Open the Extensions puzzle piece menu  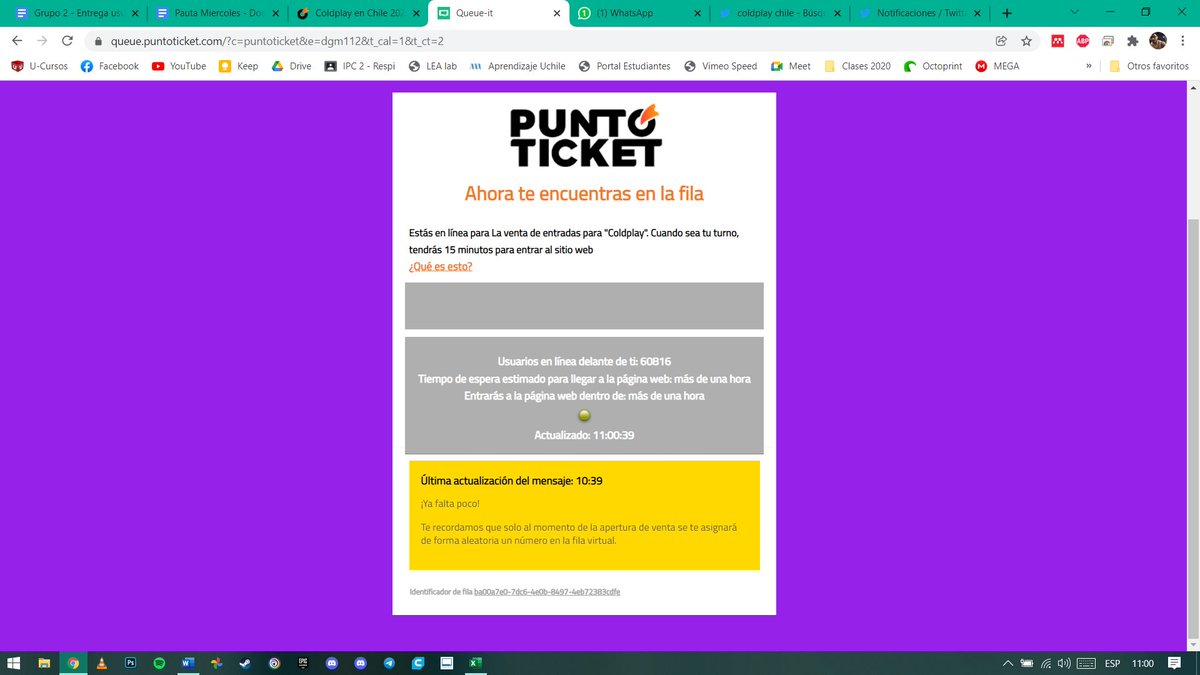(1133, 41)
